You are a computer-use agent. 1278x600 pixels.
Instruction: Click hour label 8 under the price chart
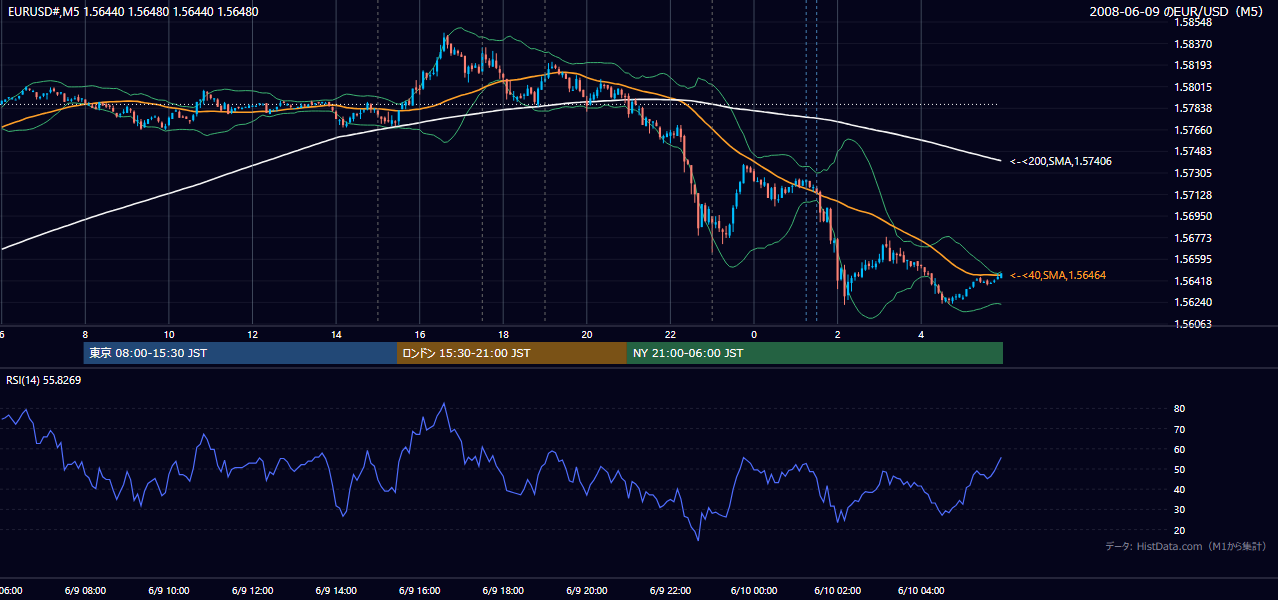coord(85,334)
